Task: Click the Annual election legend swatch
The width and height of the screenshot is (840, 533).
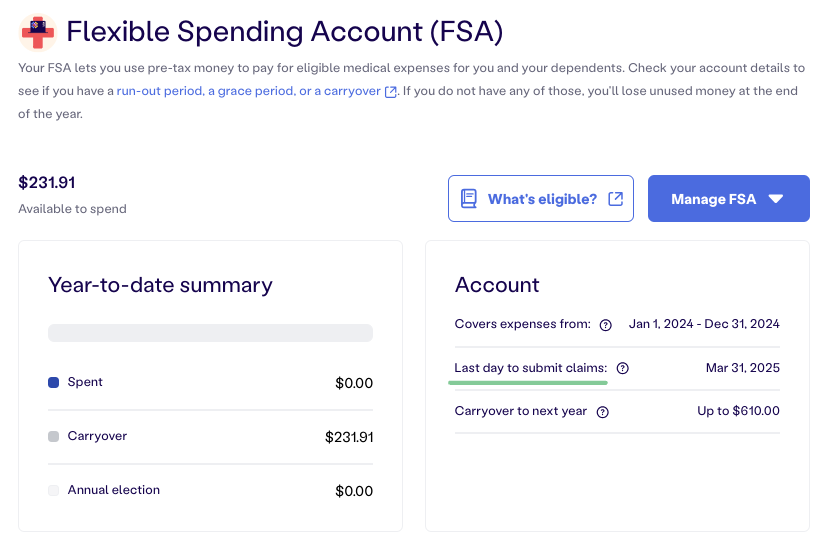Action: coord(54,491)
